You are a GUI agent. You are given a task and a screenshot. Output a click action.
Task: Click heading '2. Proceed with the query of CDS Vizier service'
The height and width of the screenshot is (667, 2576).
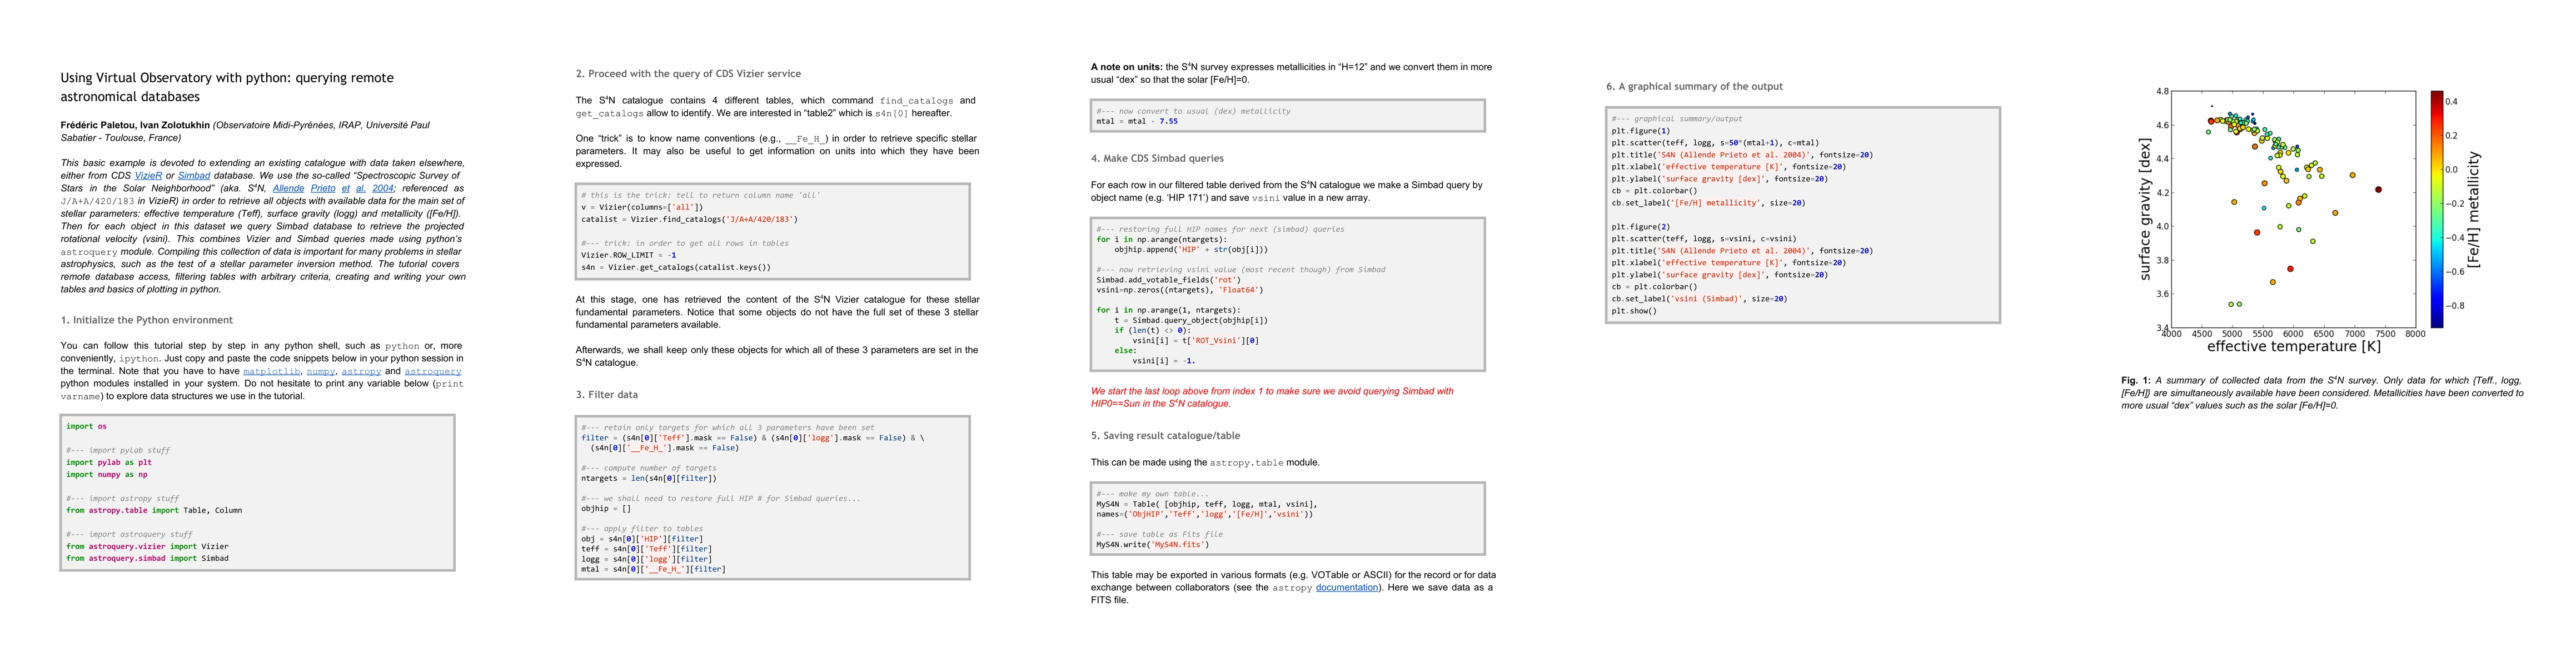[688, 74]
